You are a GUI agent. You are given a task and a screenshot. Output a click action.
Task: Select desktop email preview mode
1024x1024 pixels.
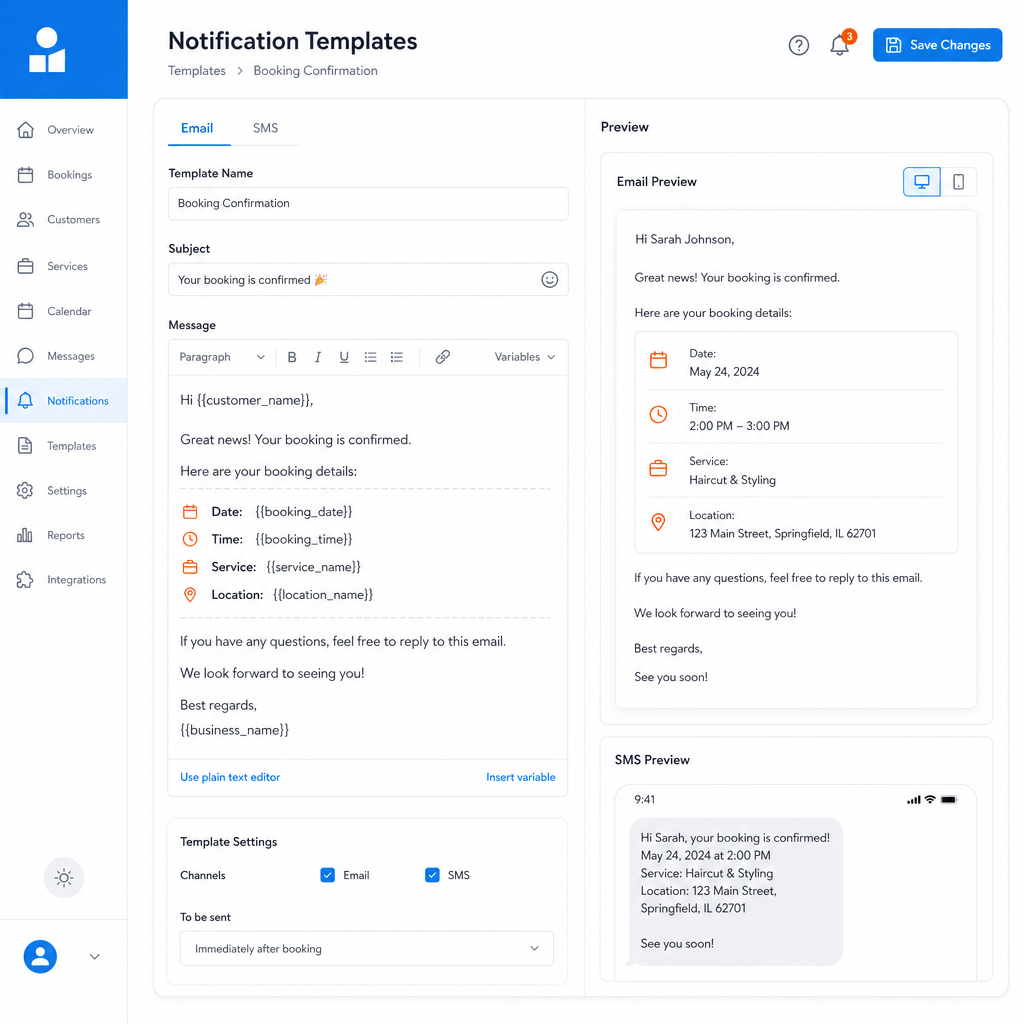[x=921, y=182]
